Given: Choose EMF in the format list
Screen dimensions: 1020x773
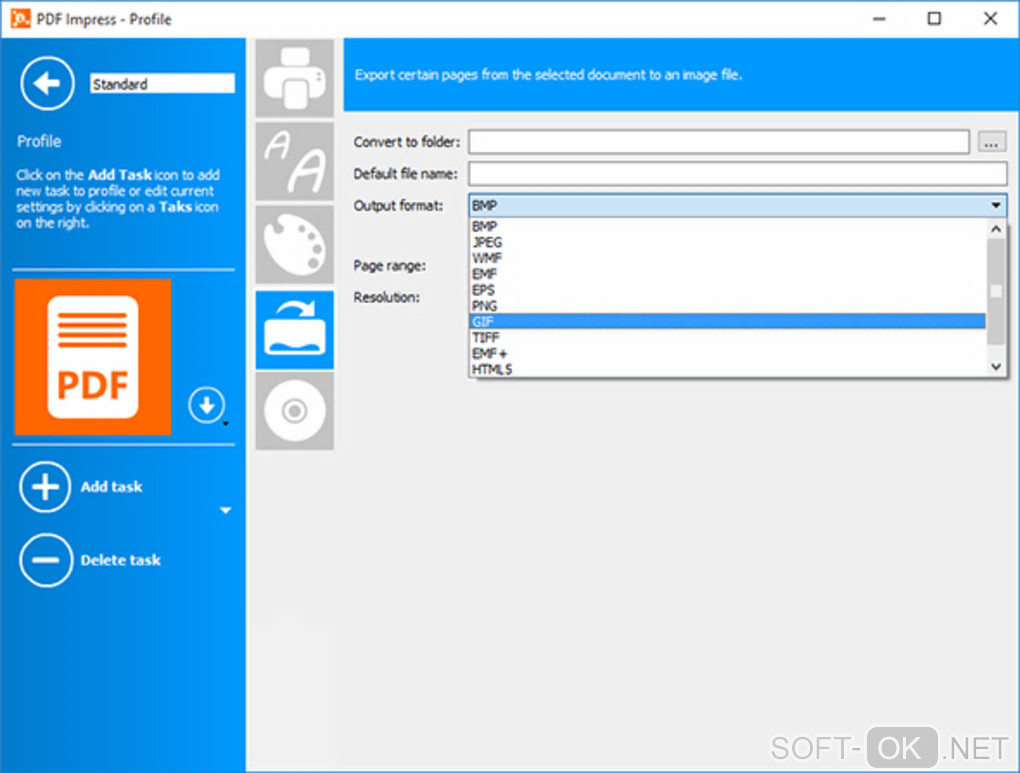Looking at the screenshot, I should point(727,274).
